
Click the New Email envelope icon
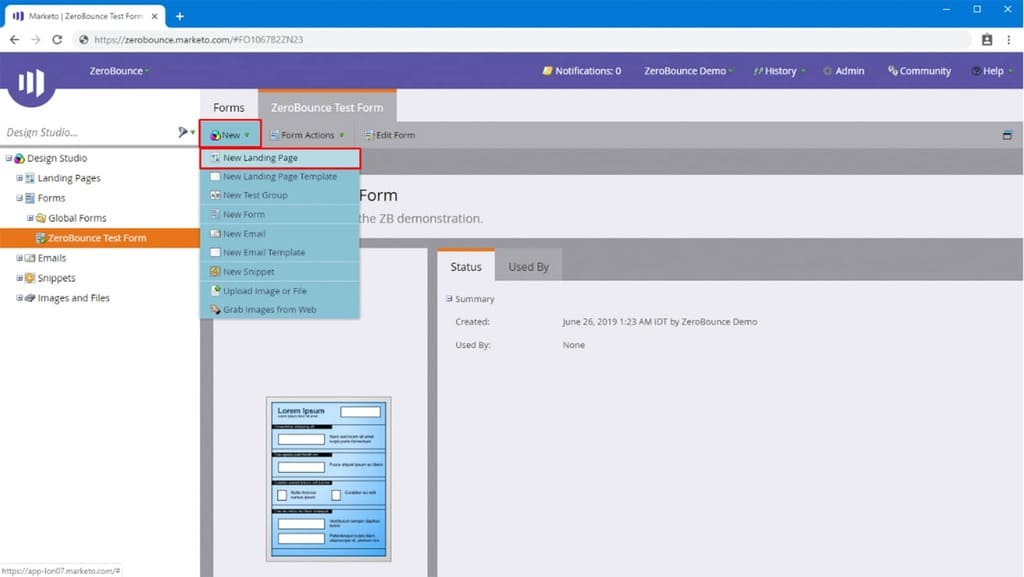[x=215, y=234]
